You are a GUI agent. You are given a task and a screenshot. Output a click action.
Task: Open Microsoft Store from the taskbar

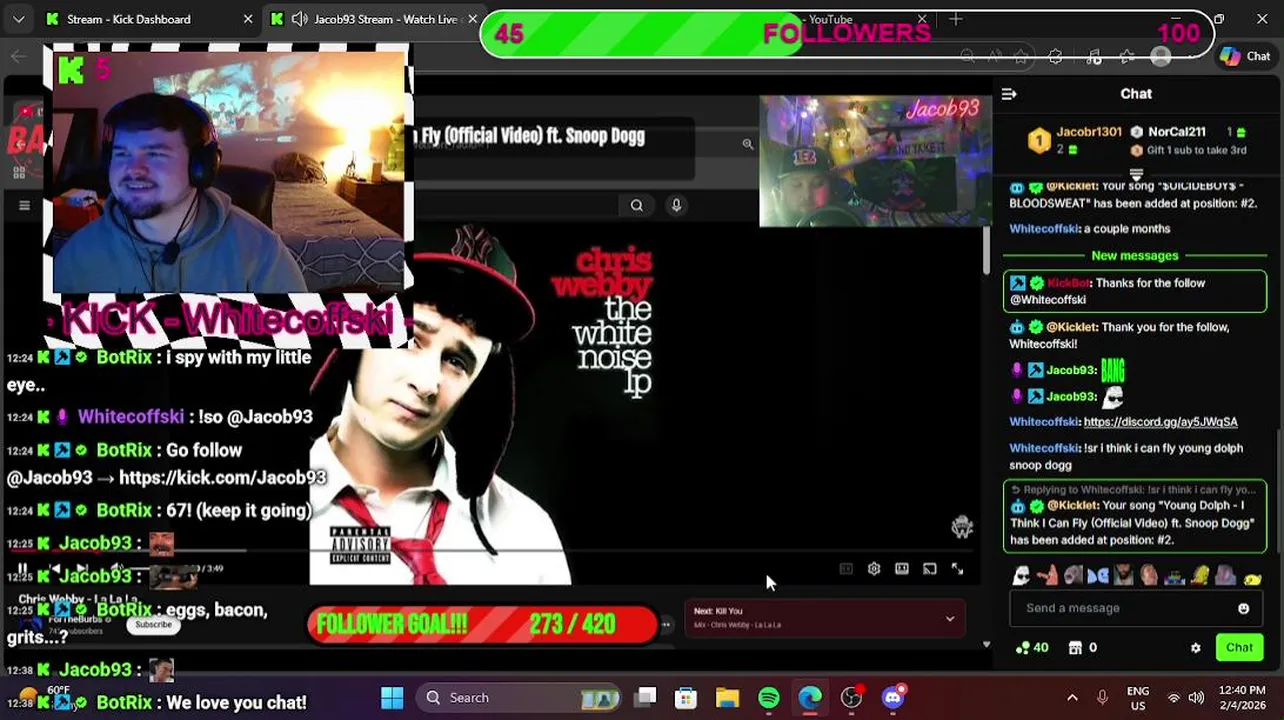click(x=686, y=698)
